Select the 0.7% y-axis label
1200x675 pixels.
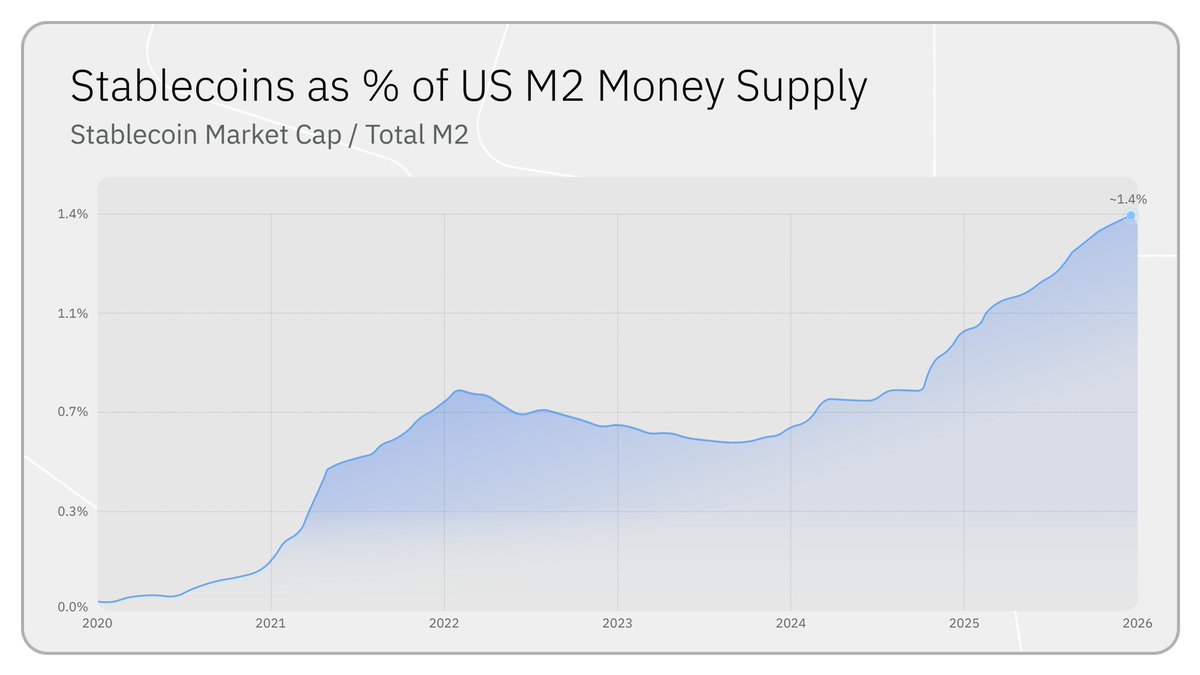pyautogui.click(x=74, y=412)
